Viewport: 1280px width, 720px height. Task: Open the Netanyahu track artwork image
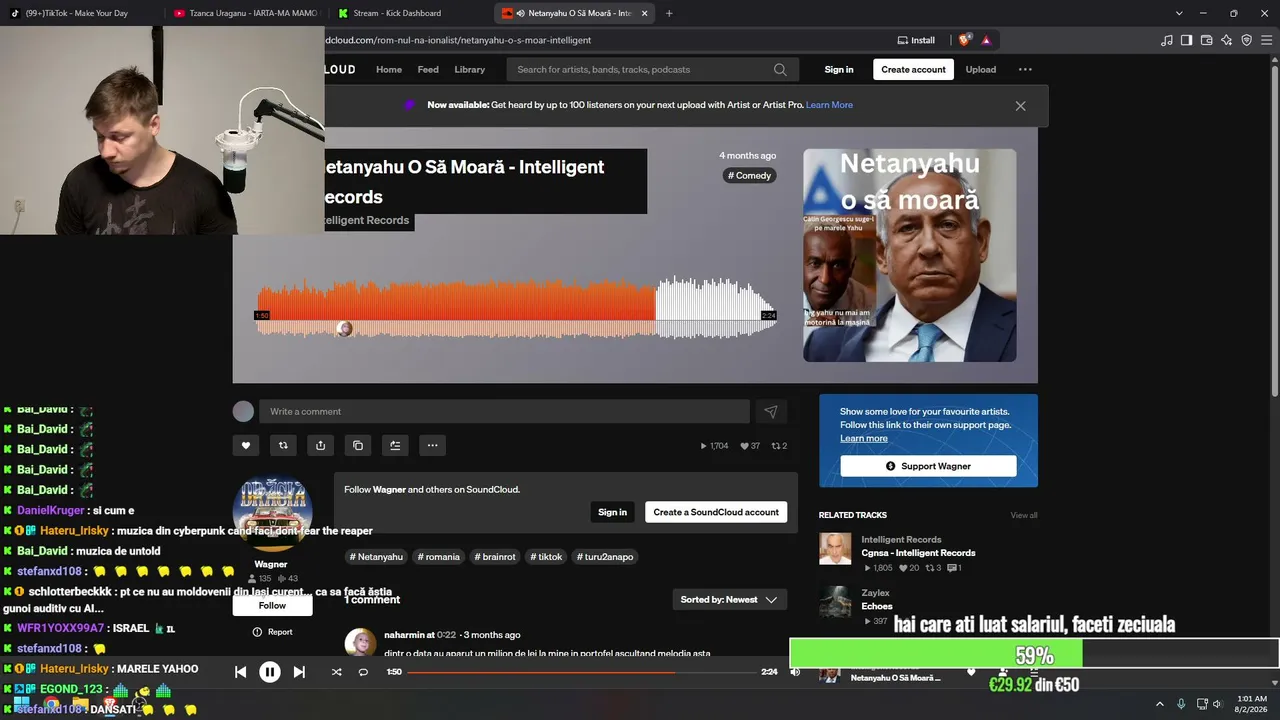click(x=910, y=255)
